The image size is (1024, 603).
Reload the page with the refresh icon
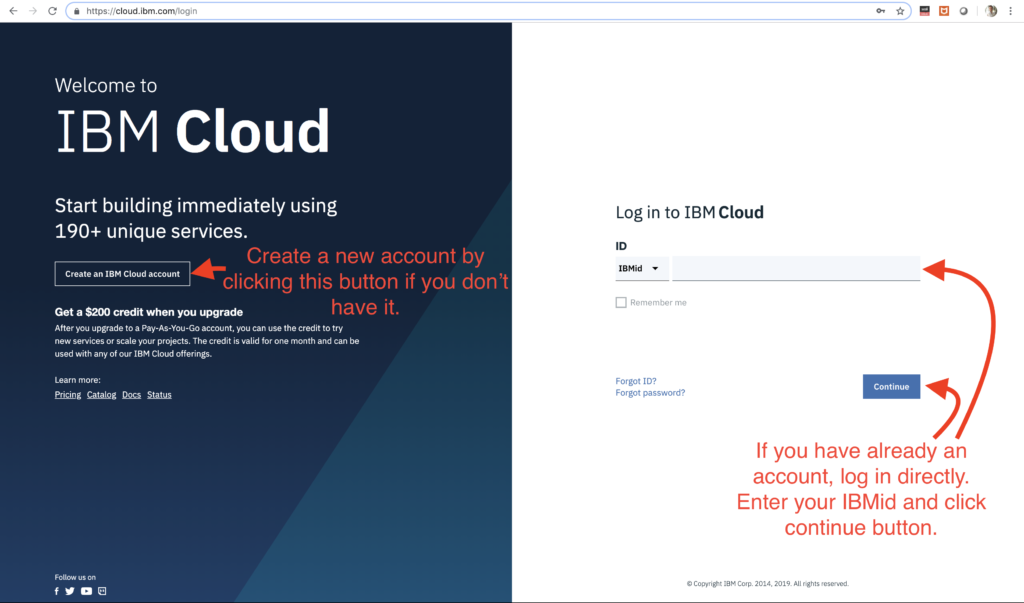[x=52, y=11]
